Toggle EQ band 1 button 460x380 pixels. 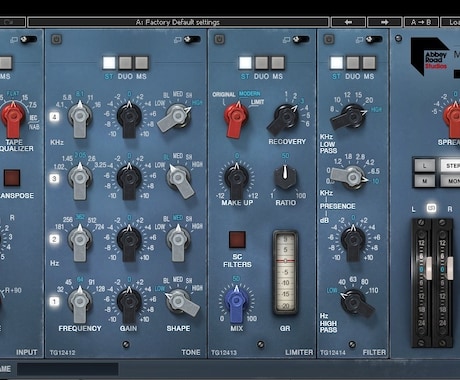point(54,301)
